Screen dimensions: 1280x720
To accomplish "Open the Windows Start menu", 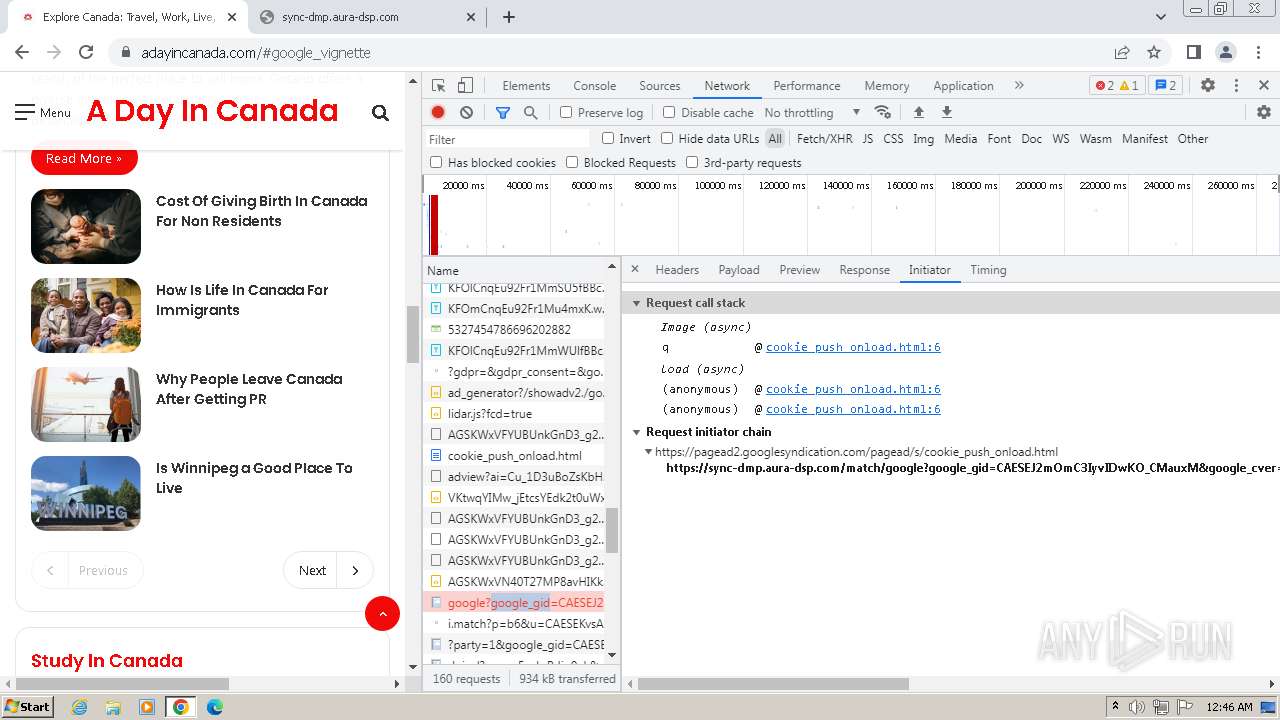I will (27, 706).
